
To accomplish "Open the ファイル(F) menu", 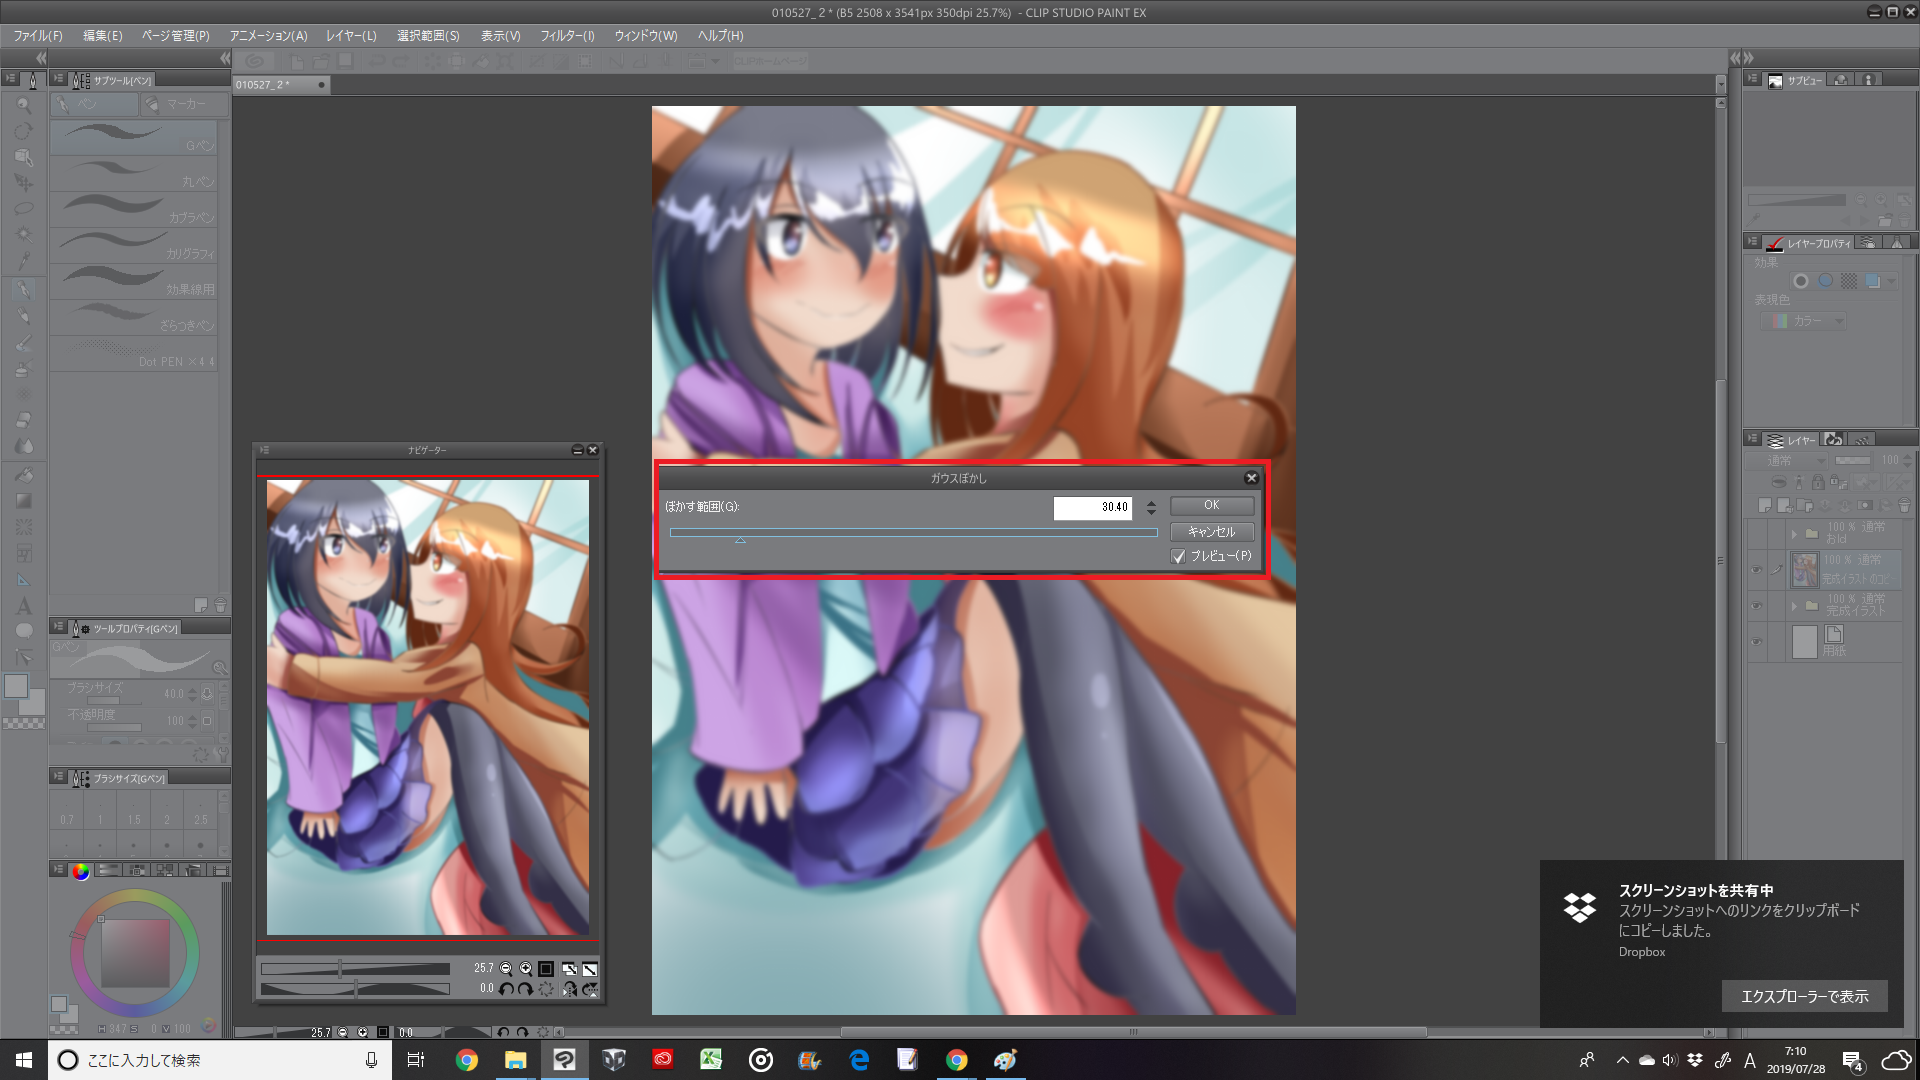I will [38, 35].
